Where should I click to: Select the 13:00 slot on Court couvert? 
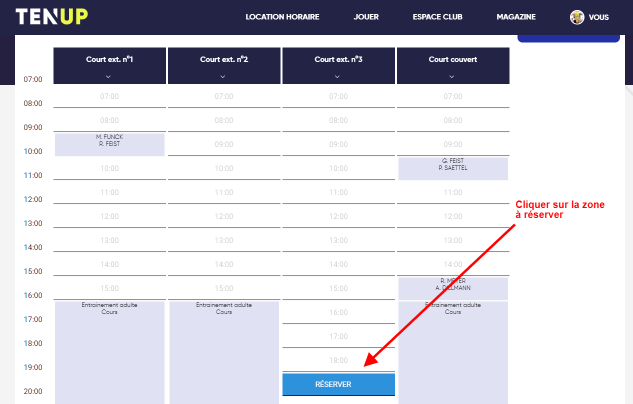tap(453, 241)
